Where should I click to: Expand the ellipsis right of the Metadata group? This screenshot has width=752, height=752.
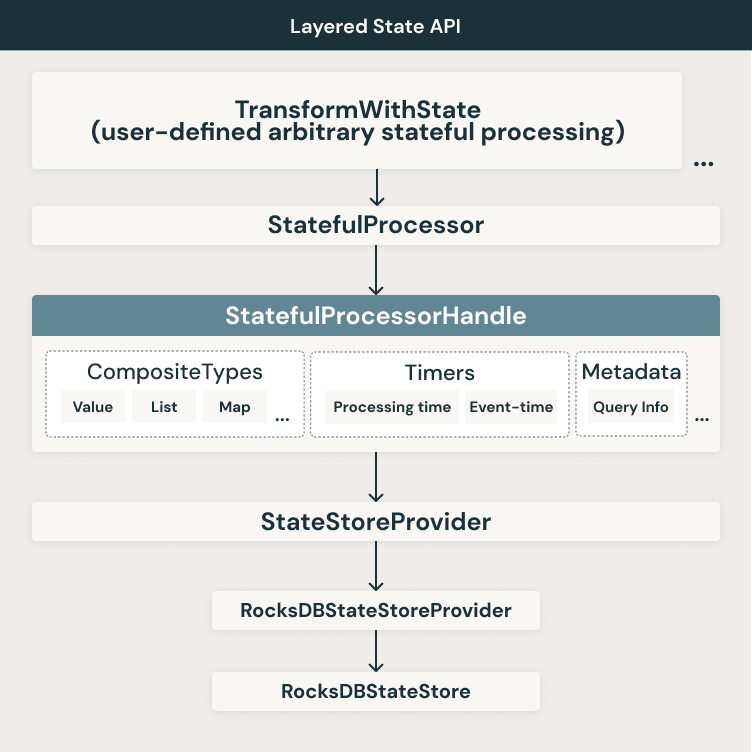703,420
